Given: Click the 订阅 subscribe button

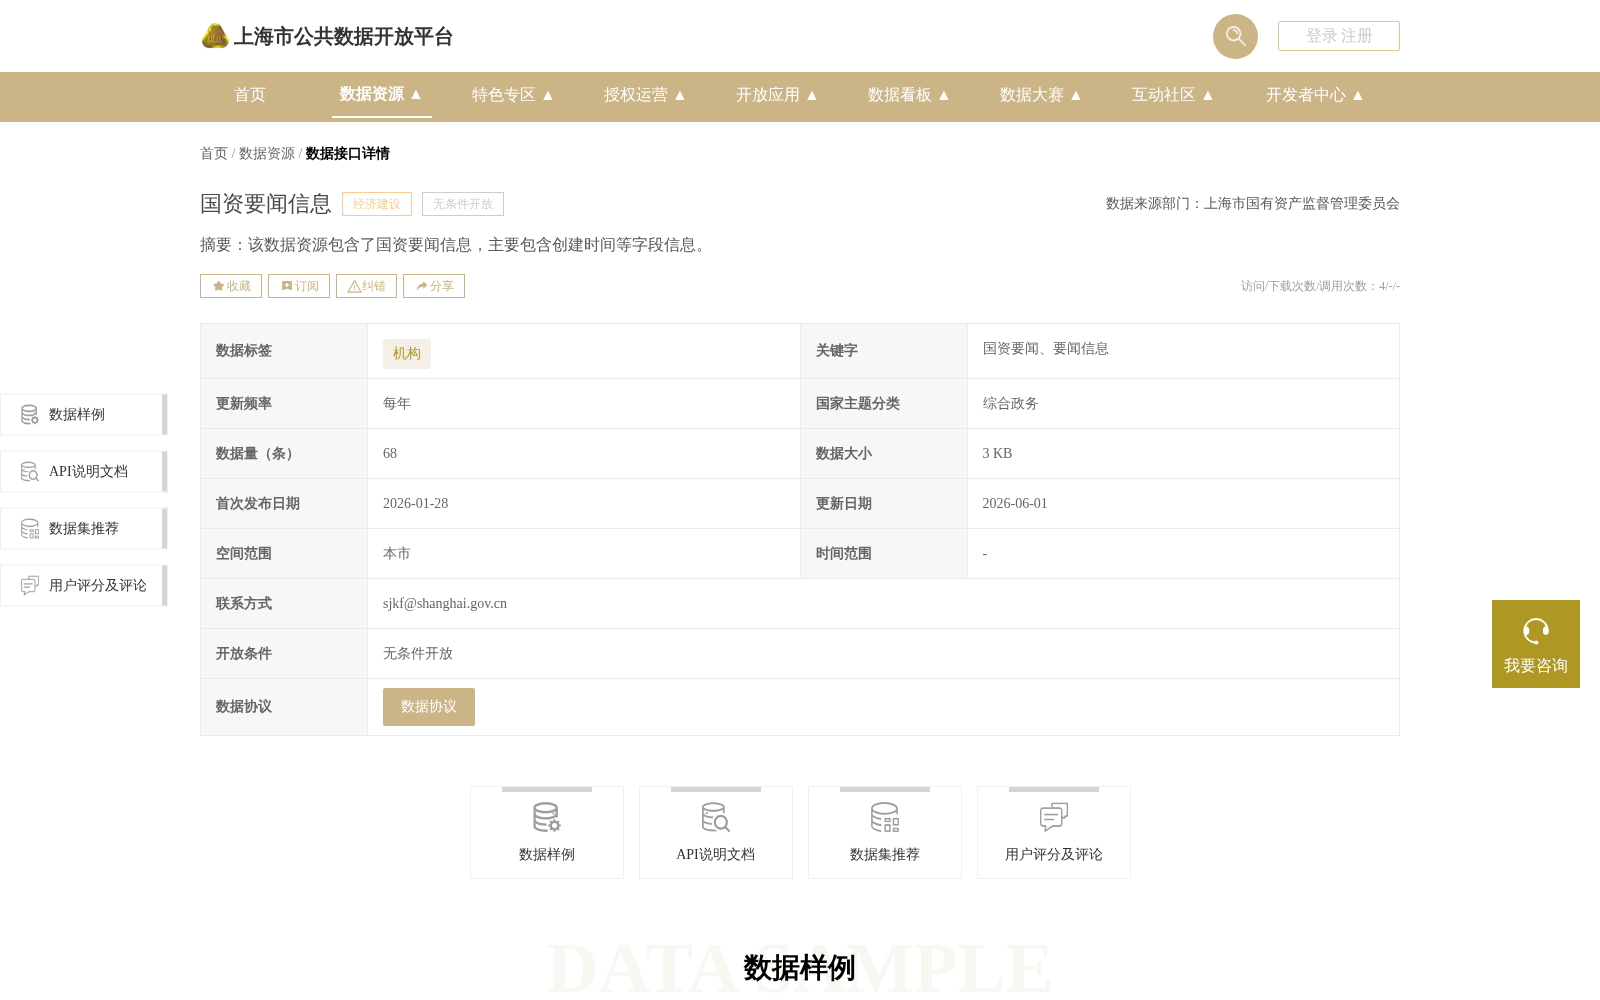Looking at the screenshot, I should (299, 286).
